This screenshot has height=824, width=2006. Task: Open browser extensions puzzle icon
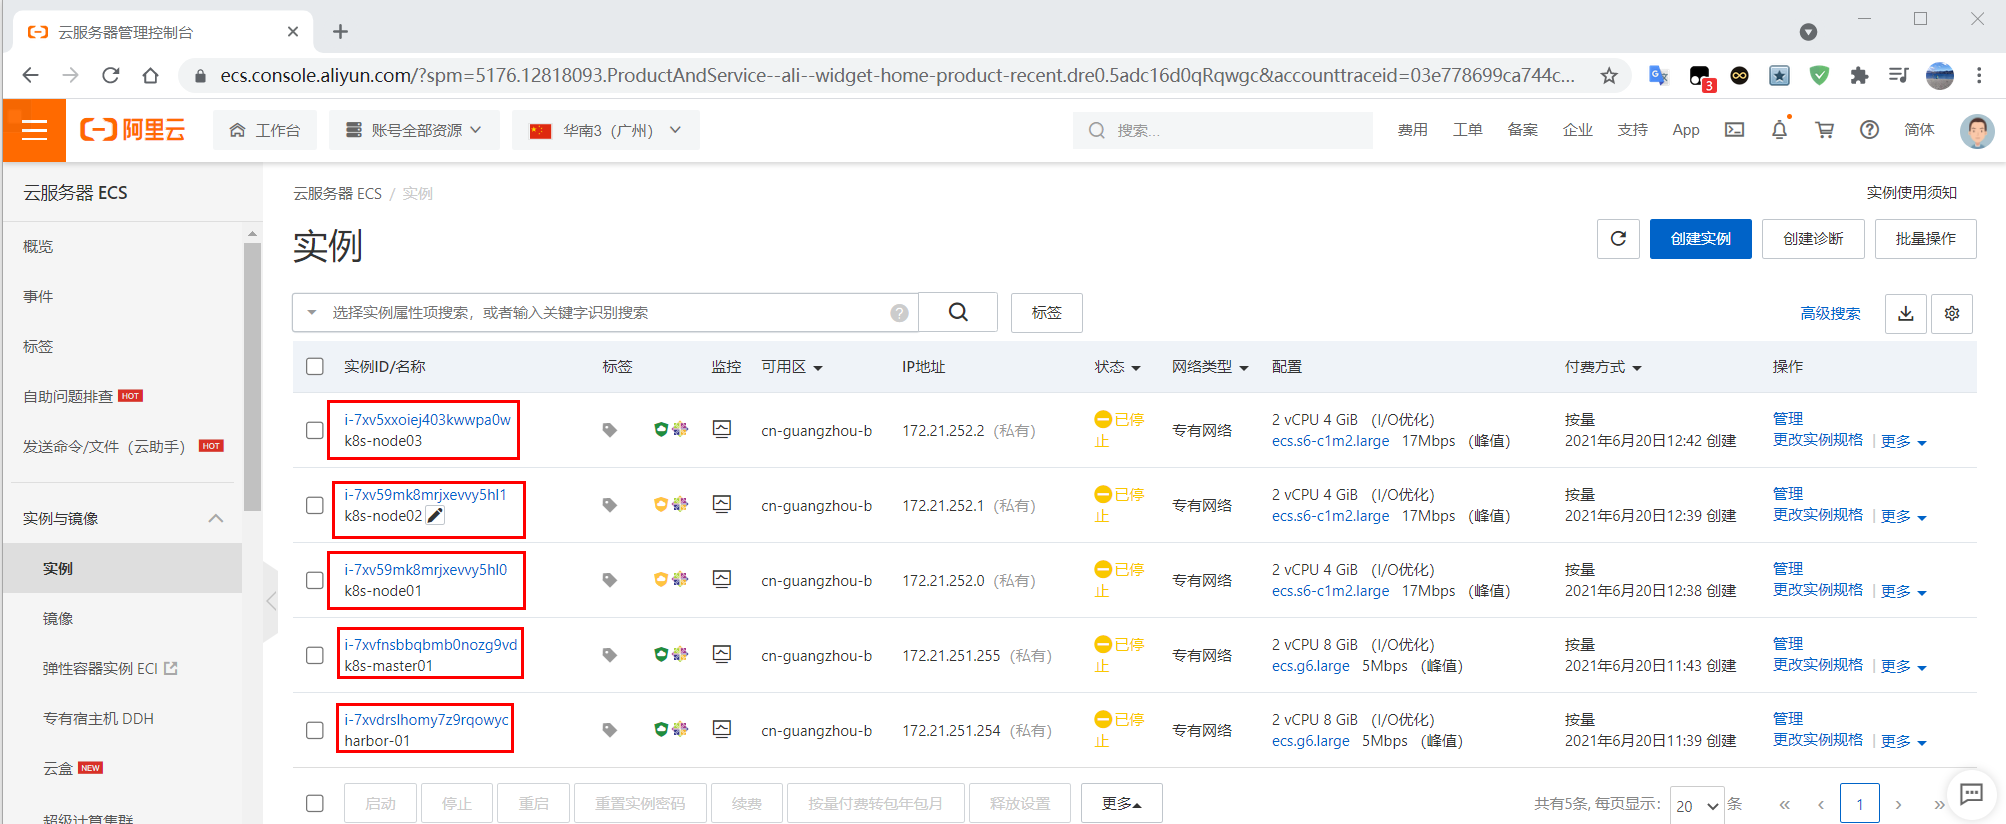[x=1859, y=76]
